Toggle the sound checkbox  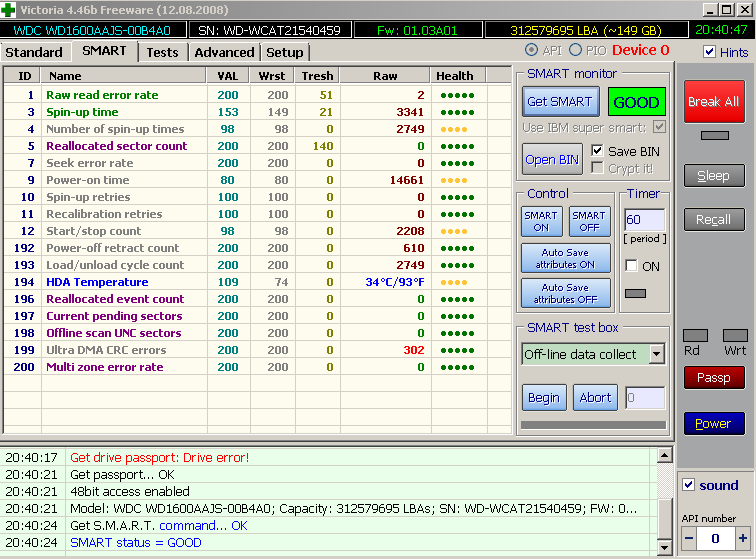click(688, 485)
